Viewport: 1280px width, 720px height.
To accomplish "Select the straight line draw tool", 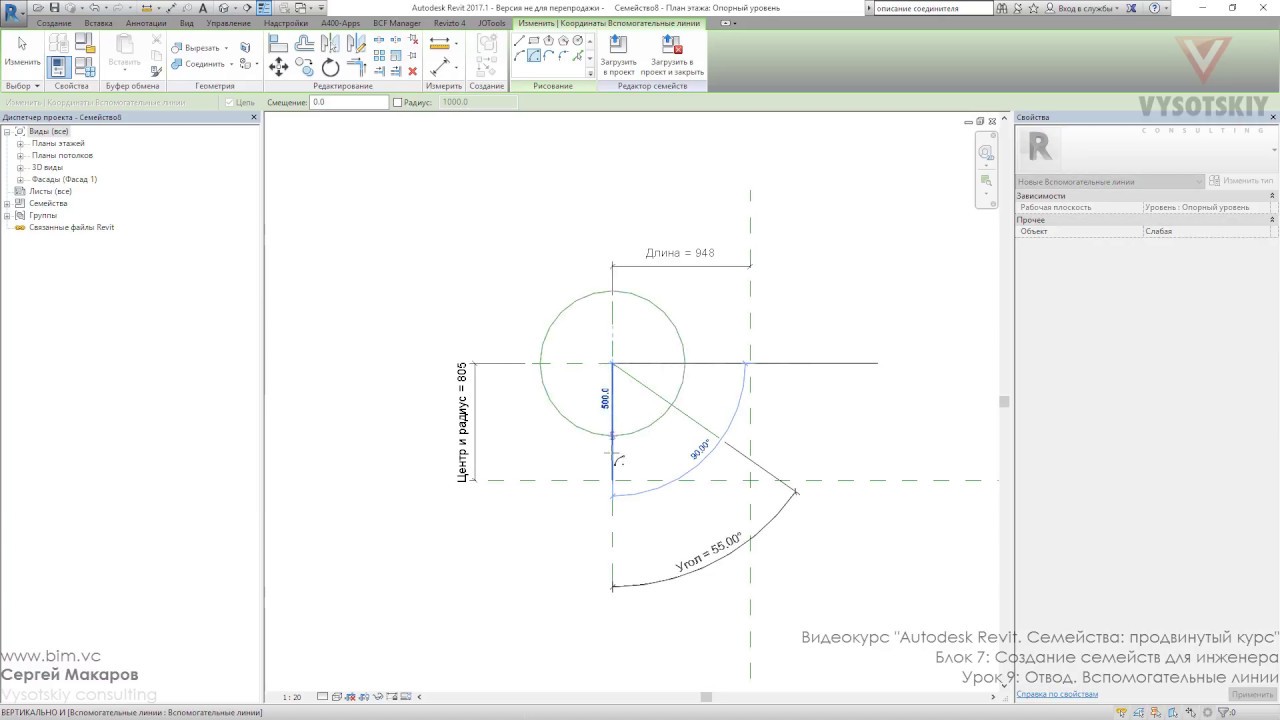I will [x=519, y=41].
